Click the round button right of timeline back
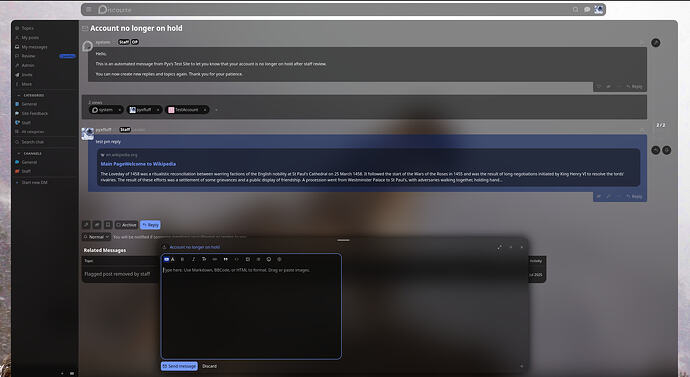Viewport: 690px width, 377px height. click(667, 150)
